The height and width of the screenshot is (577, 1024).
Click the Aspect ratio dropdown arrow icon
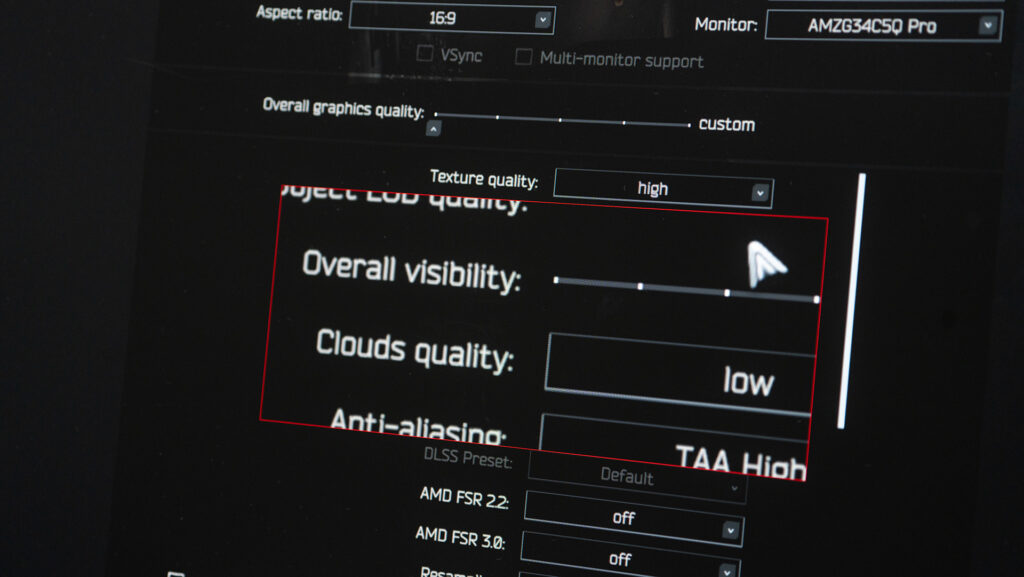pyautogui.click(x=542, y=19)
